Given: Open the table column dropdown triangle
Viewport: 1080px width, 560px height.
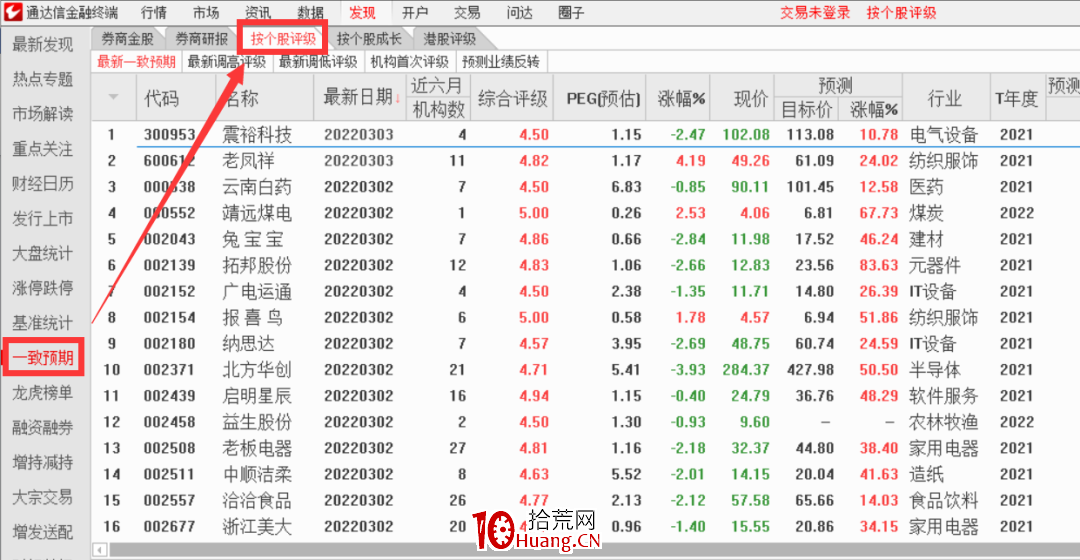Looking at the screenshot, I should (113, 97).
